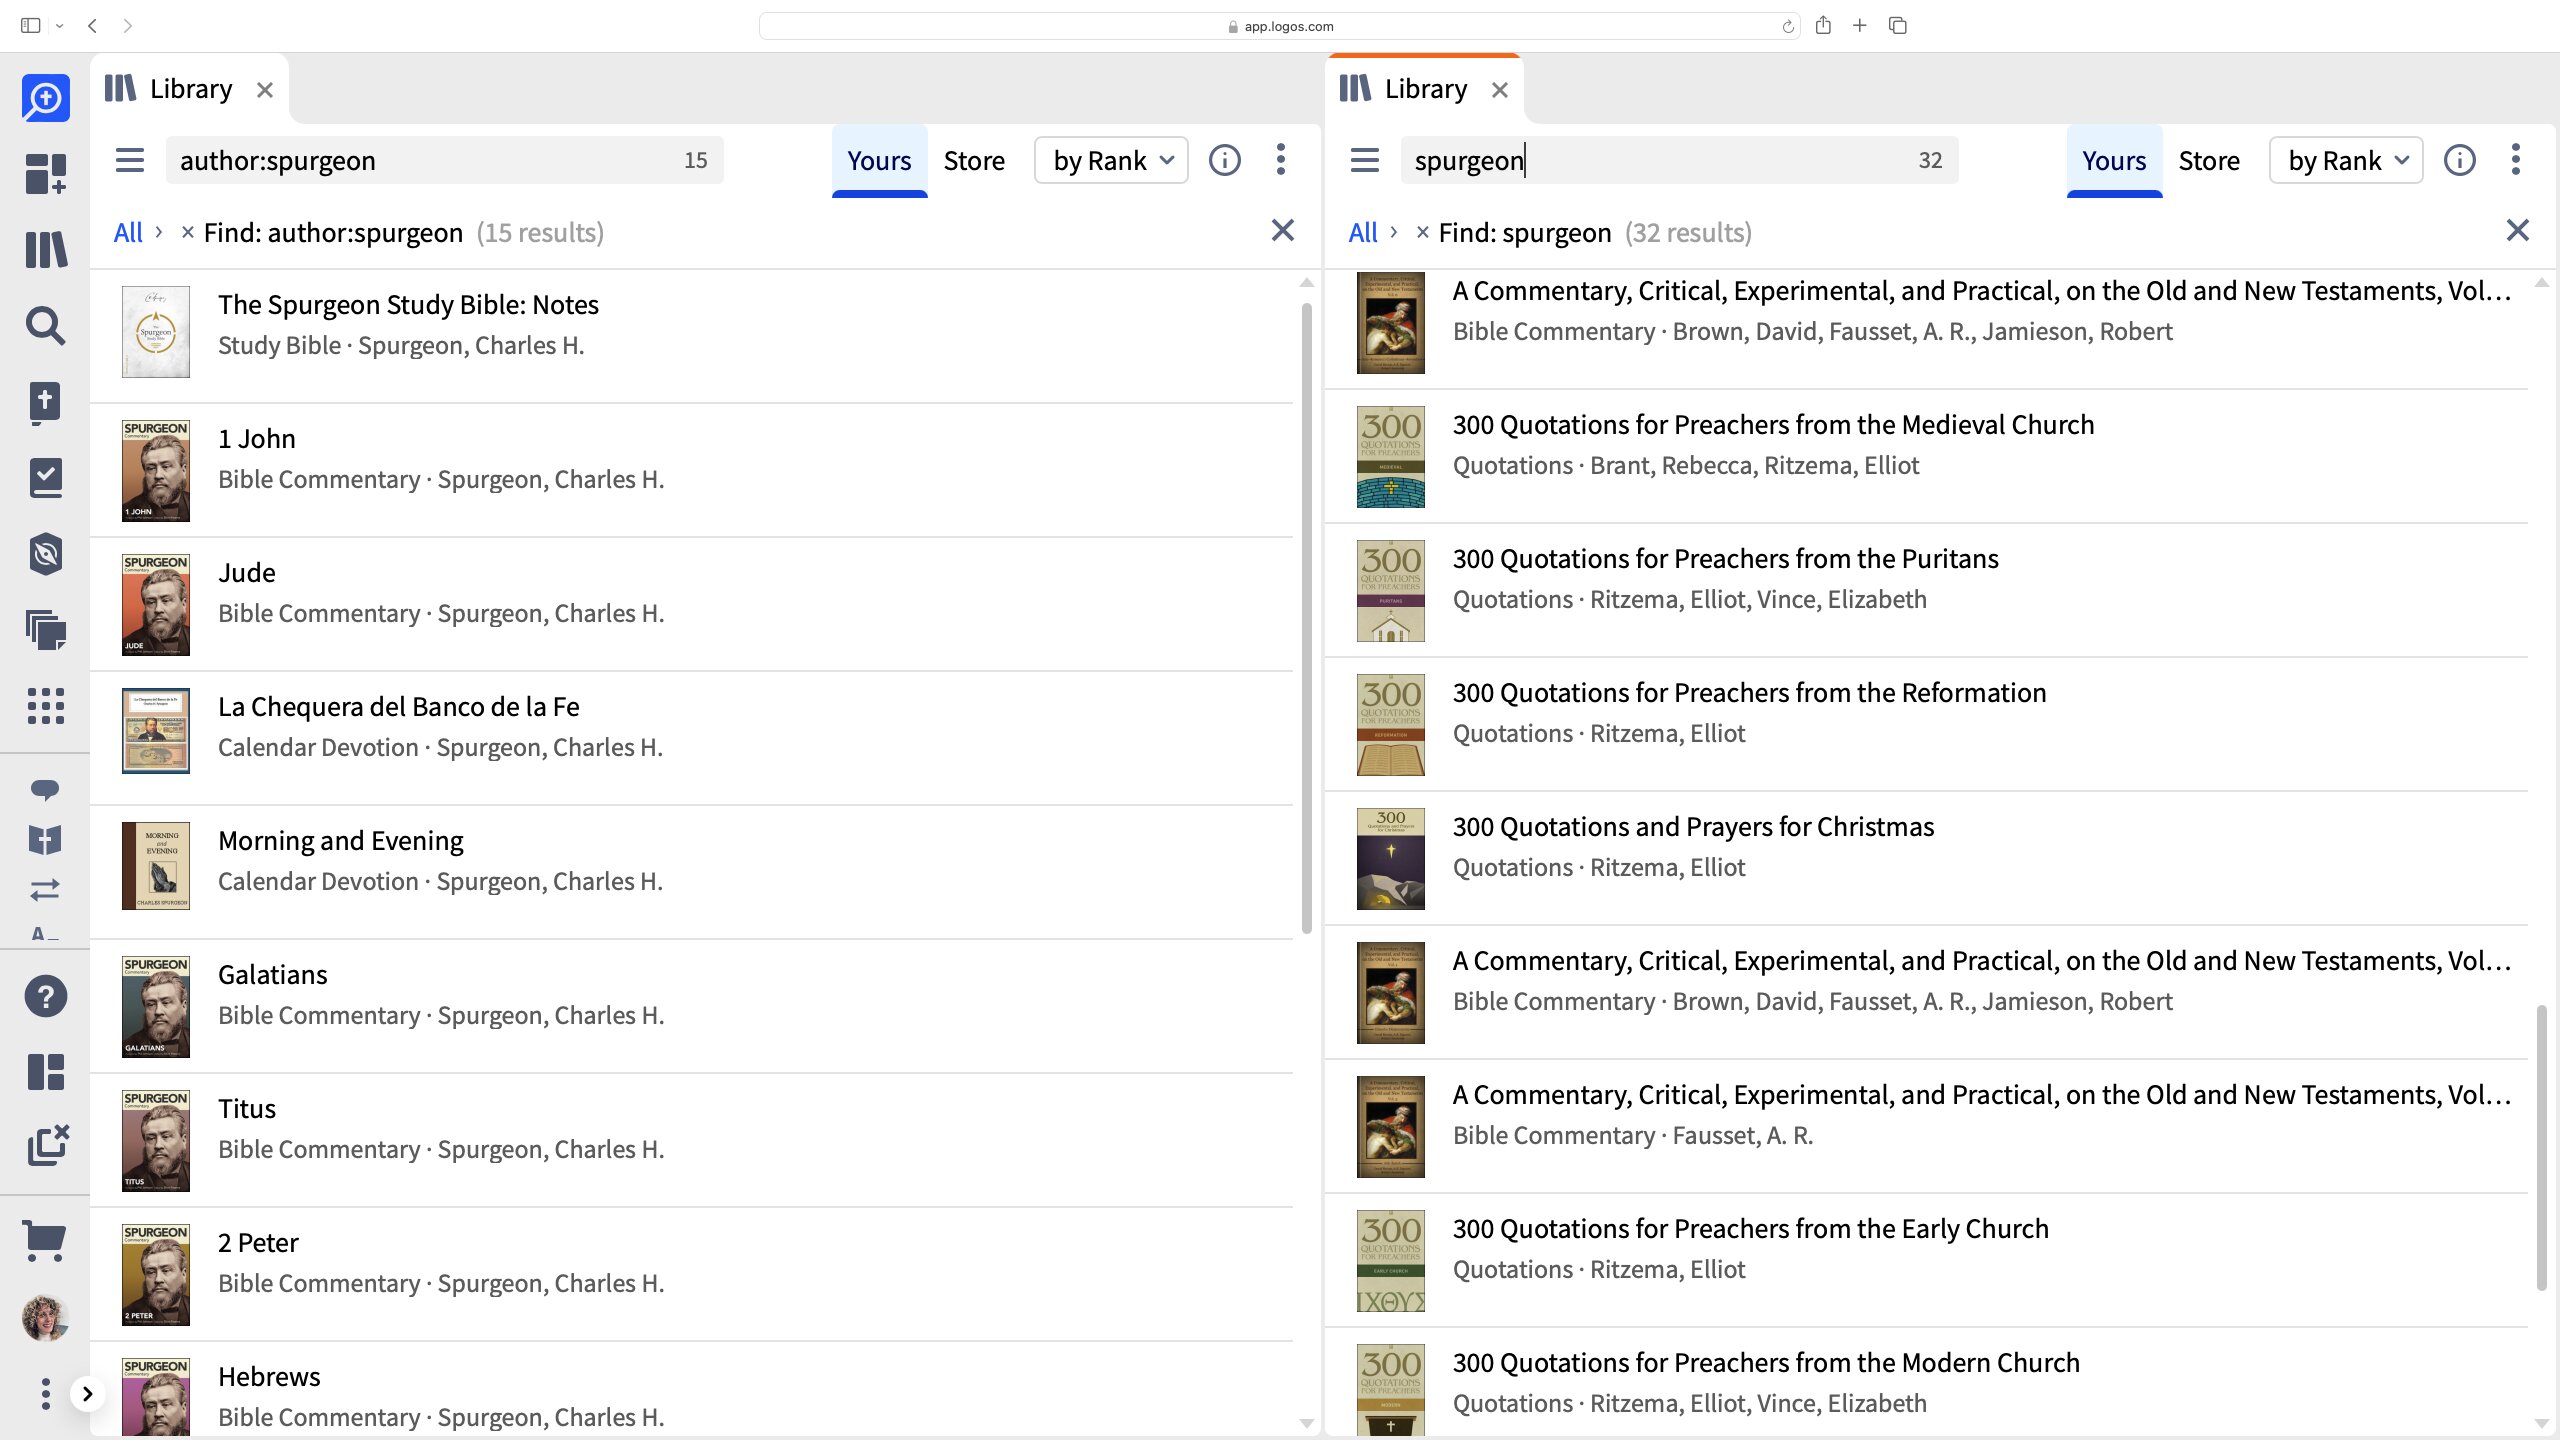Open the user profile avatar
The width and height of the screenshot is (2560, 1440).
45,1318
